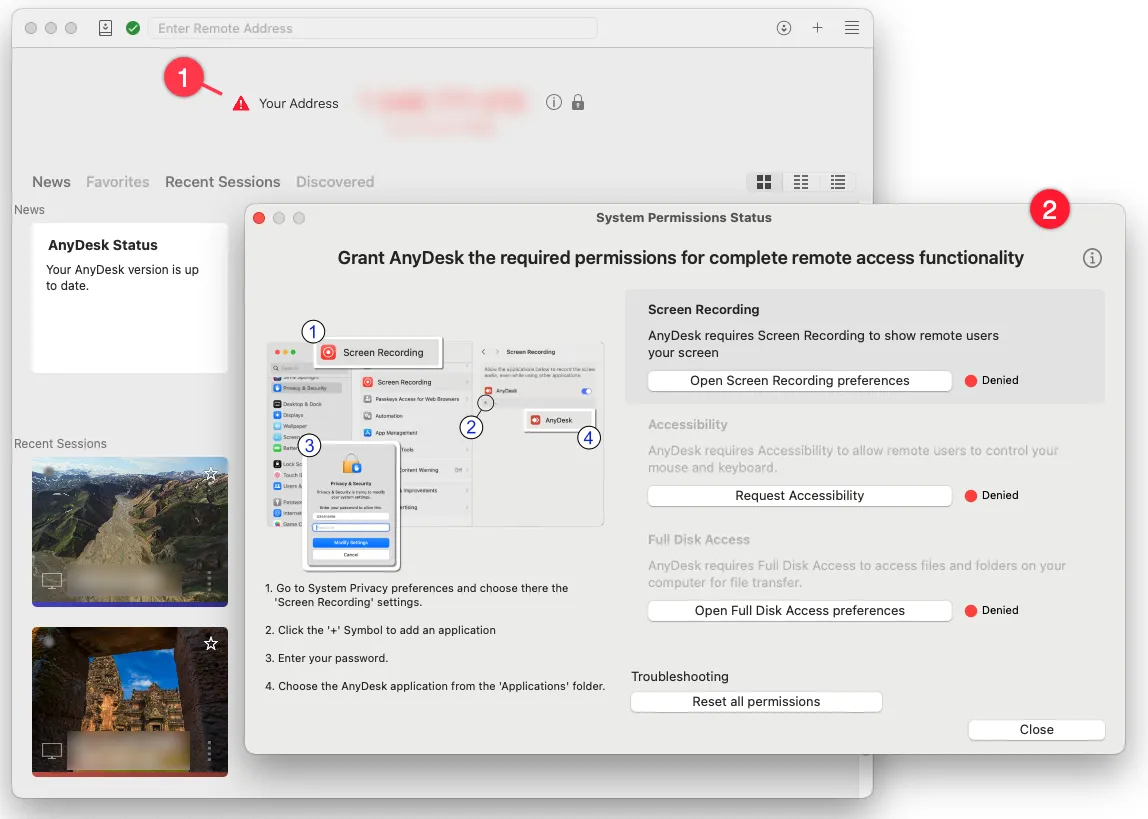
Task: Click the red warning triangle beside Your Address
Action: 241,103
